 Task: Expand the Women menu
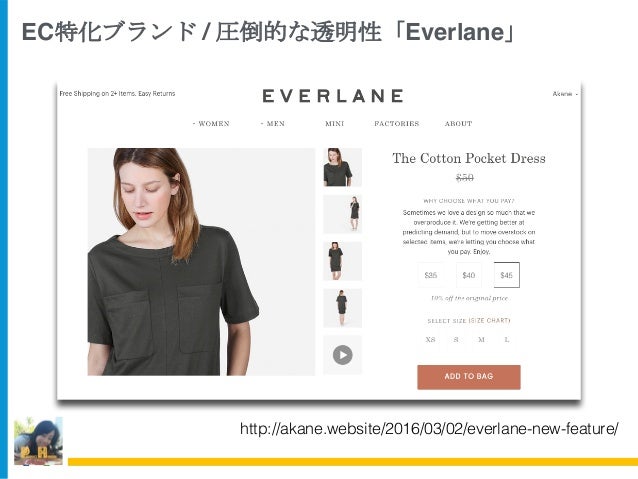click(211, 123)
